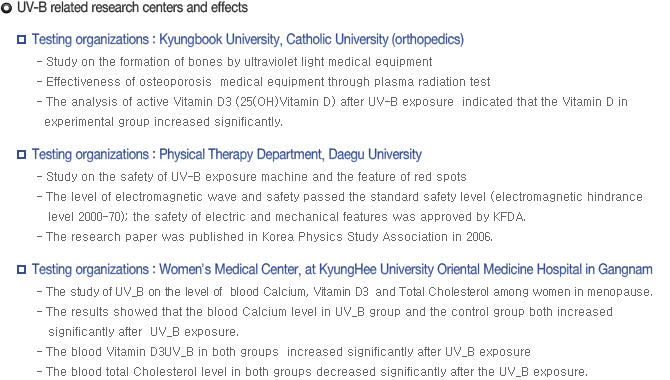Click 'experimental group increased significantly' text

pos(163,122)
